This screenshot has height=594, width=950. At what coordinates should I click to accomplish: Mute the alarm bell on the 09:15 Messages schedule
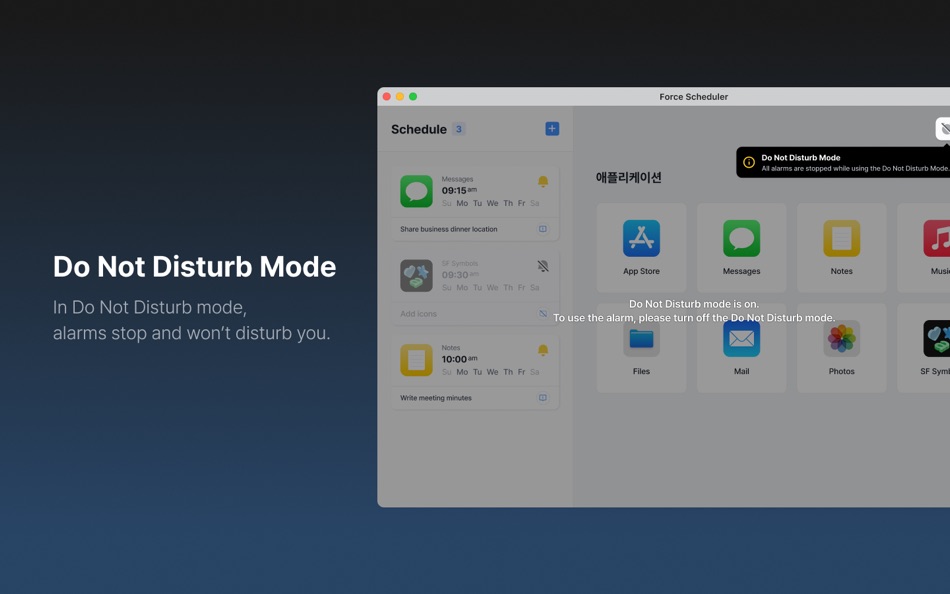(x=541, y=181)
